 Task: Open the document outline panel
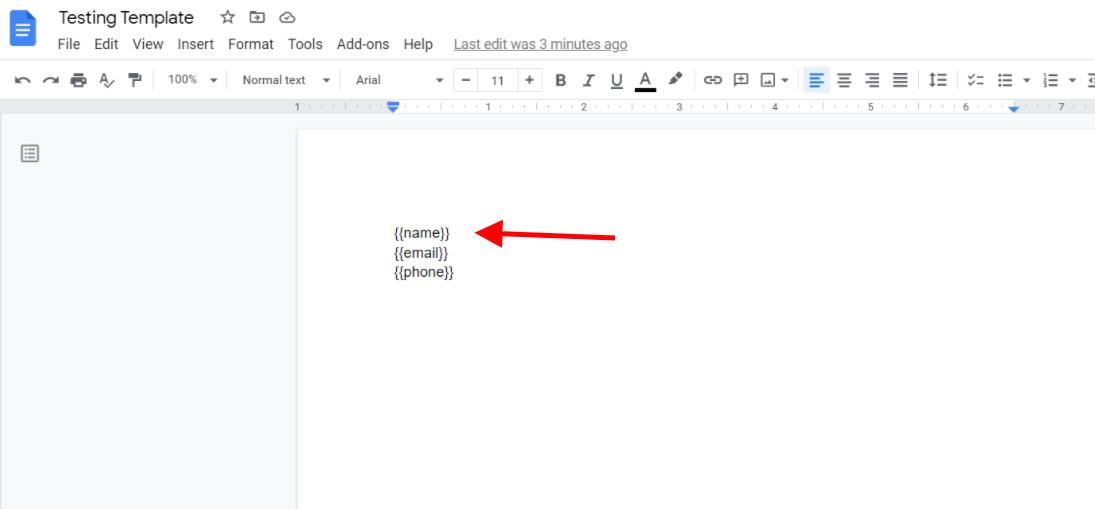(x=30, y=153)
